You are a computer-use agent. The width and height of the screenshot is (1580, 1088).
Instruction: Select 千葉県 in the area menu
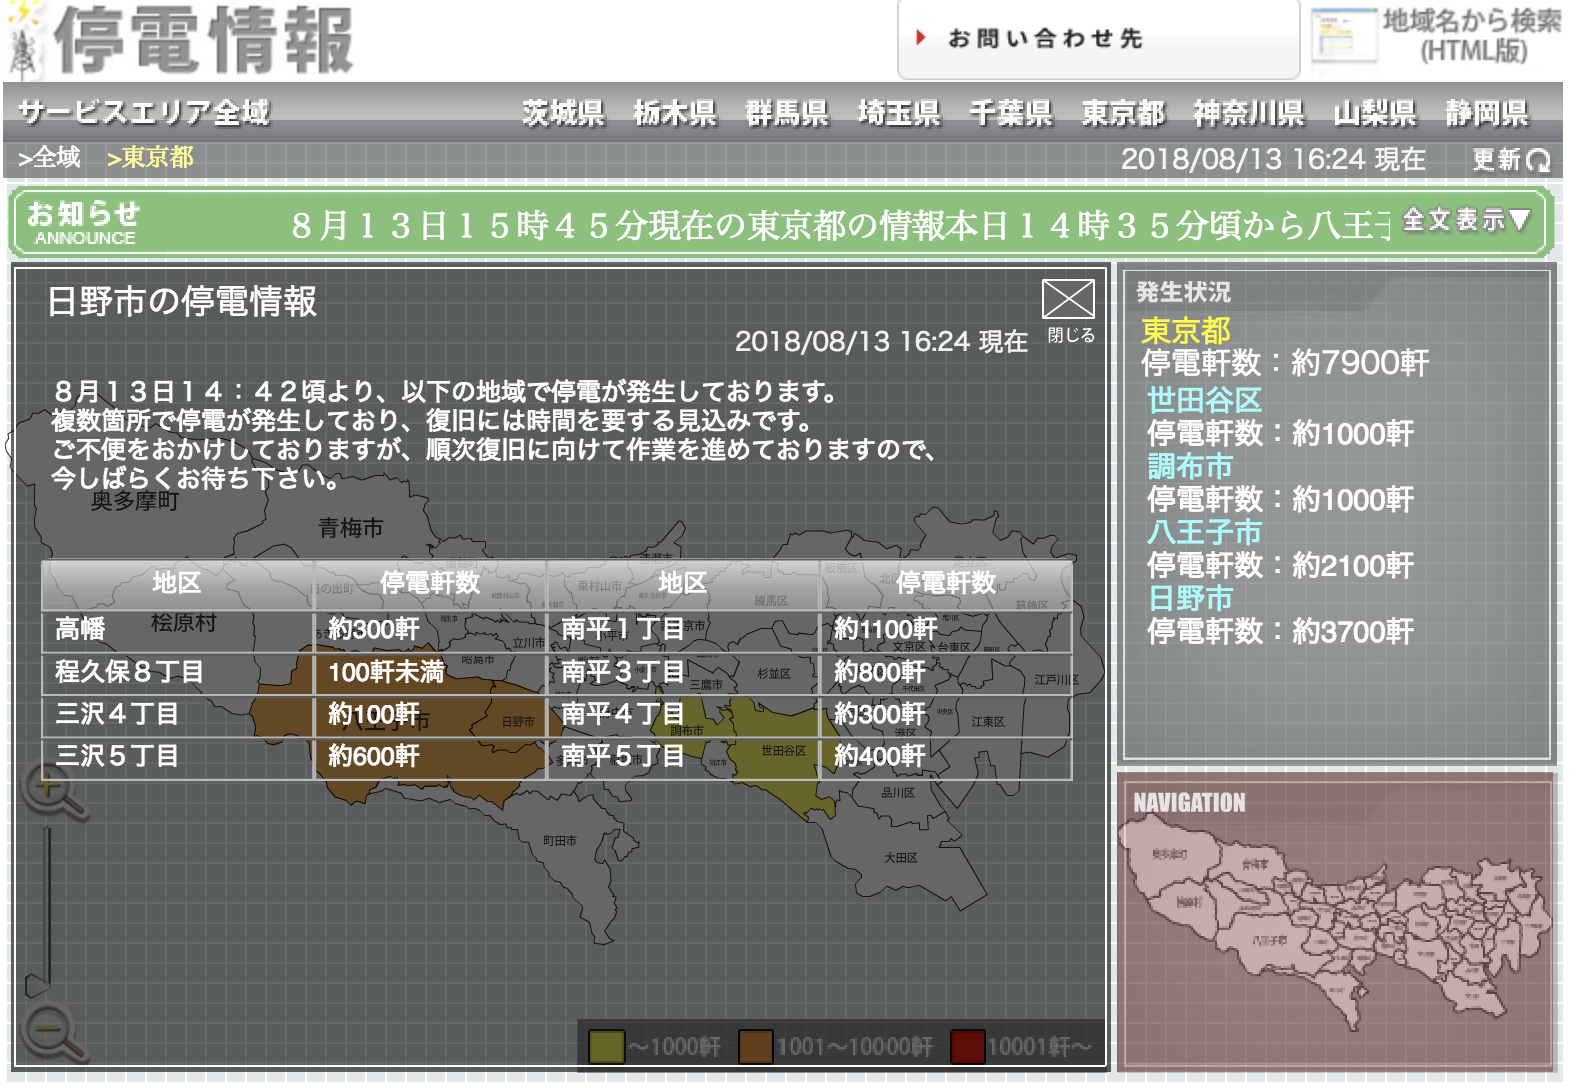point(1011,113)
